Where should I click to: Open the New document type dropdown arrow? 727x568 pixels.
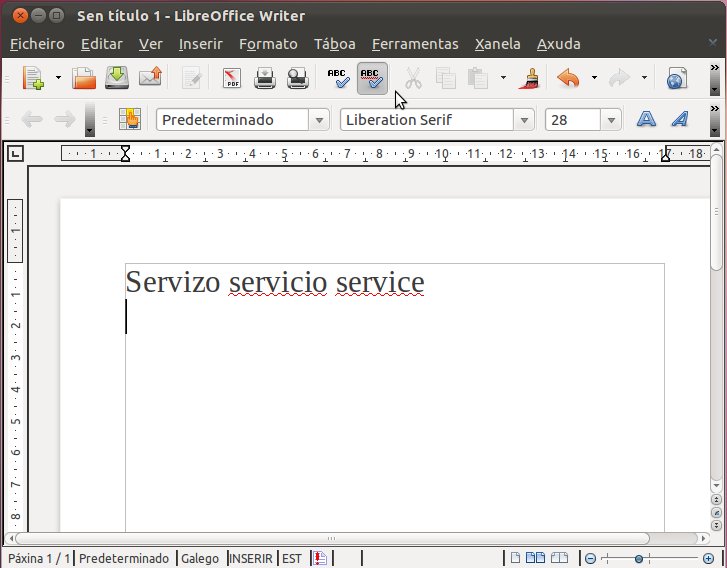coord(58,77)
